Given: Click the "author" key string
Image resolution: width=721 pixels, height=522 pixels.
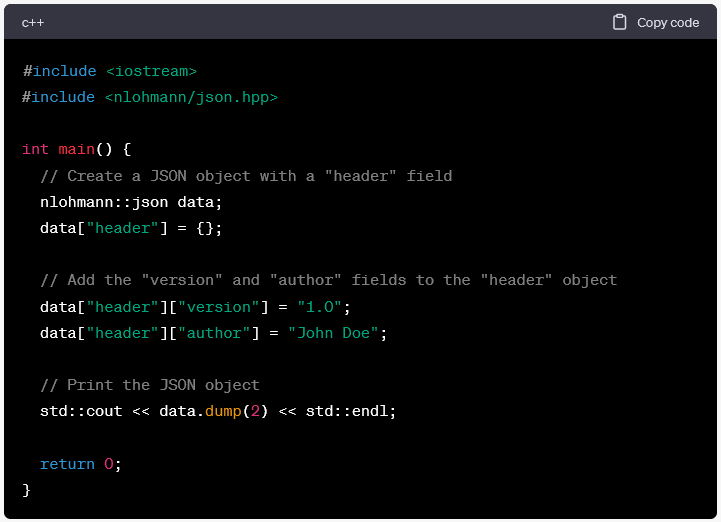Looking at the screenshot, I should pyautogui.click(x=214, y=333).
